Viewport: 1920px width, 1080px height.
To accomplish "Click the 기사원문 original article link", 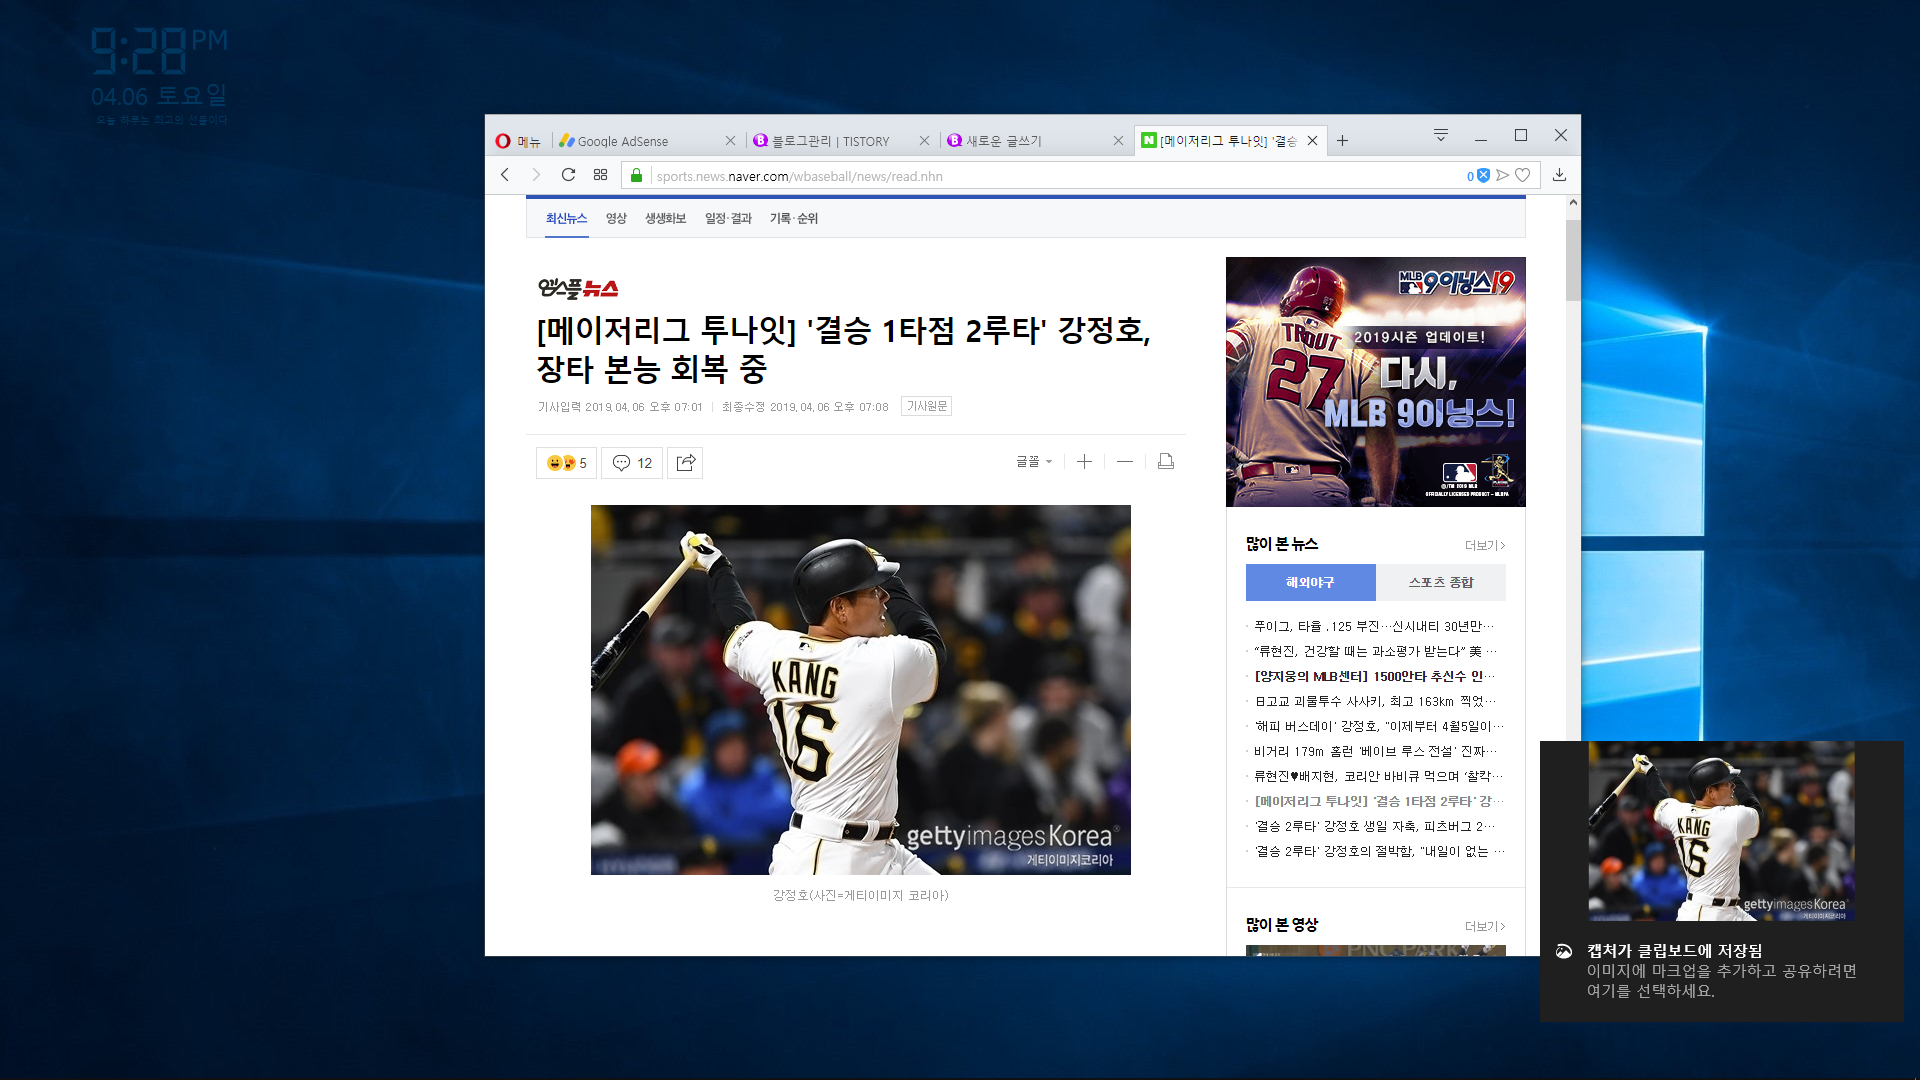I will point(926,406).
